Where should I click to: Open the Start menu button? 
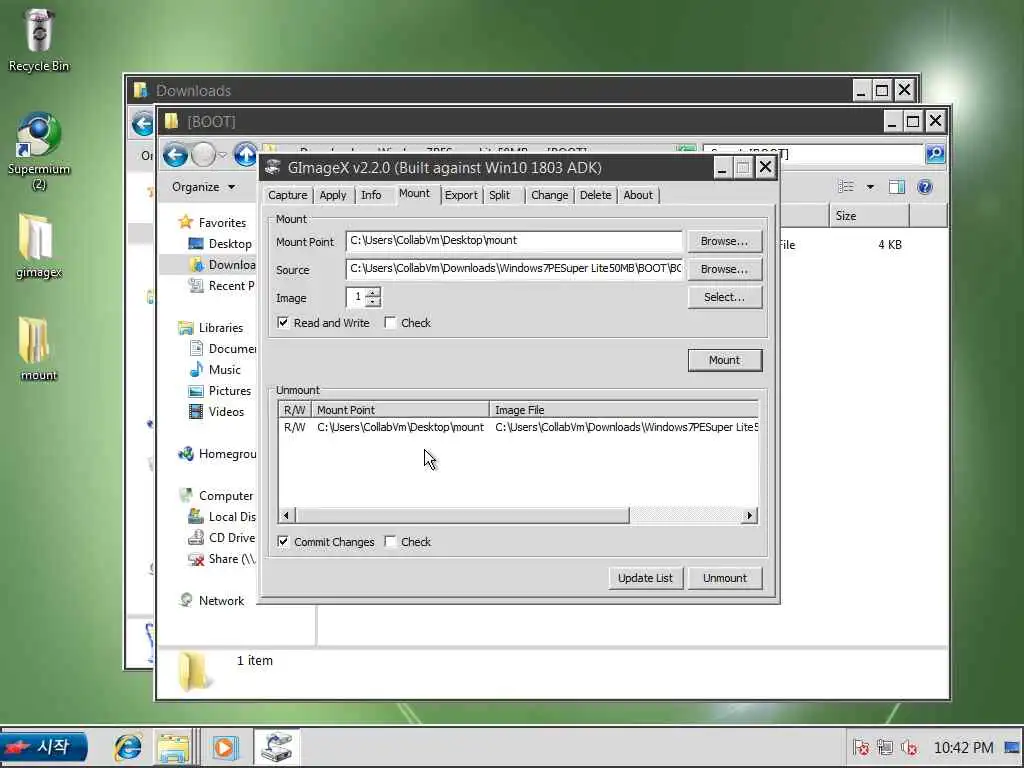(44, 746)
